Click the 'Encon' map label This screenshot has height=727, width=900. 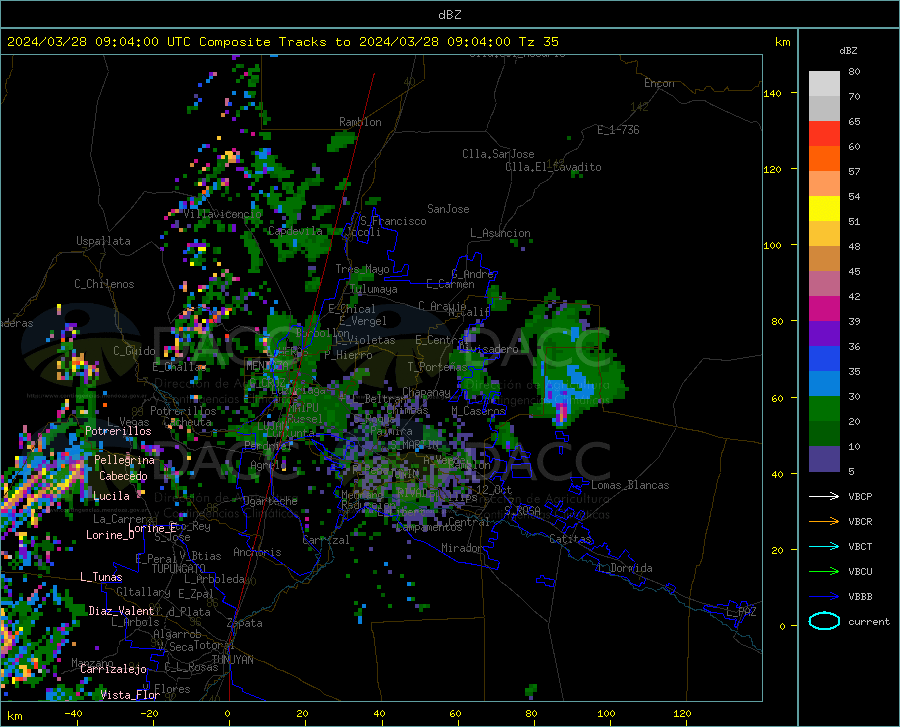pyautogui.click(x=659, y=83)
